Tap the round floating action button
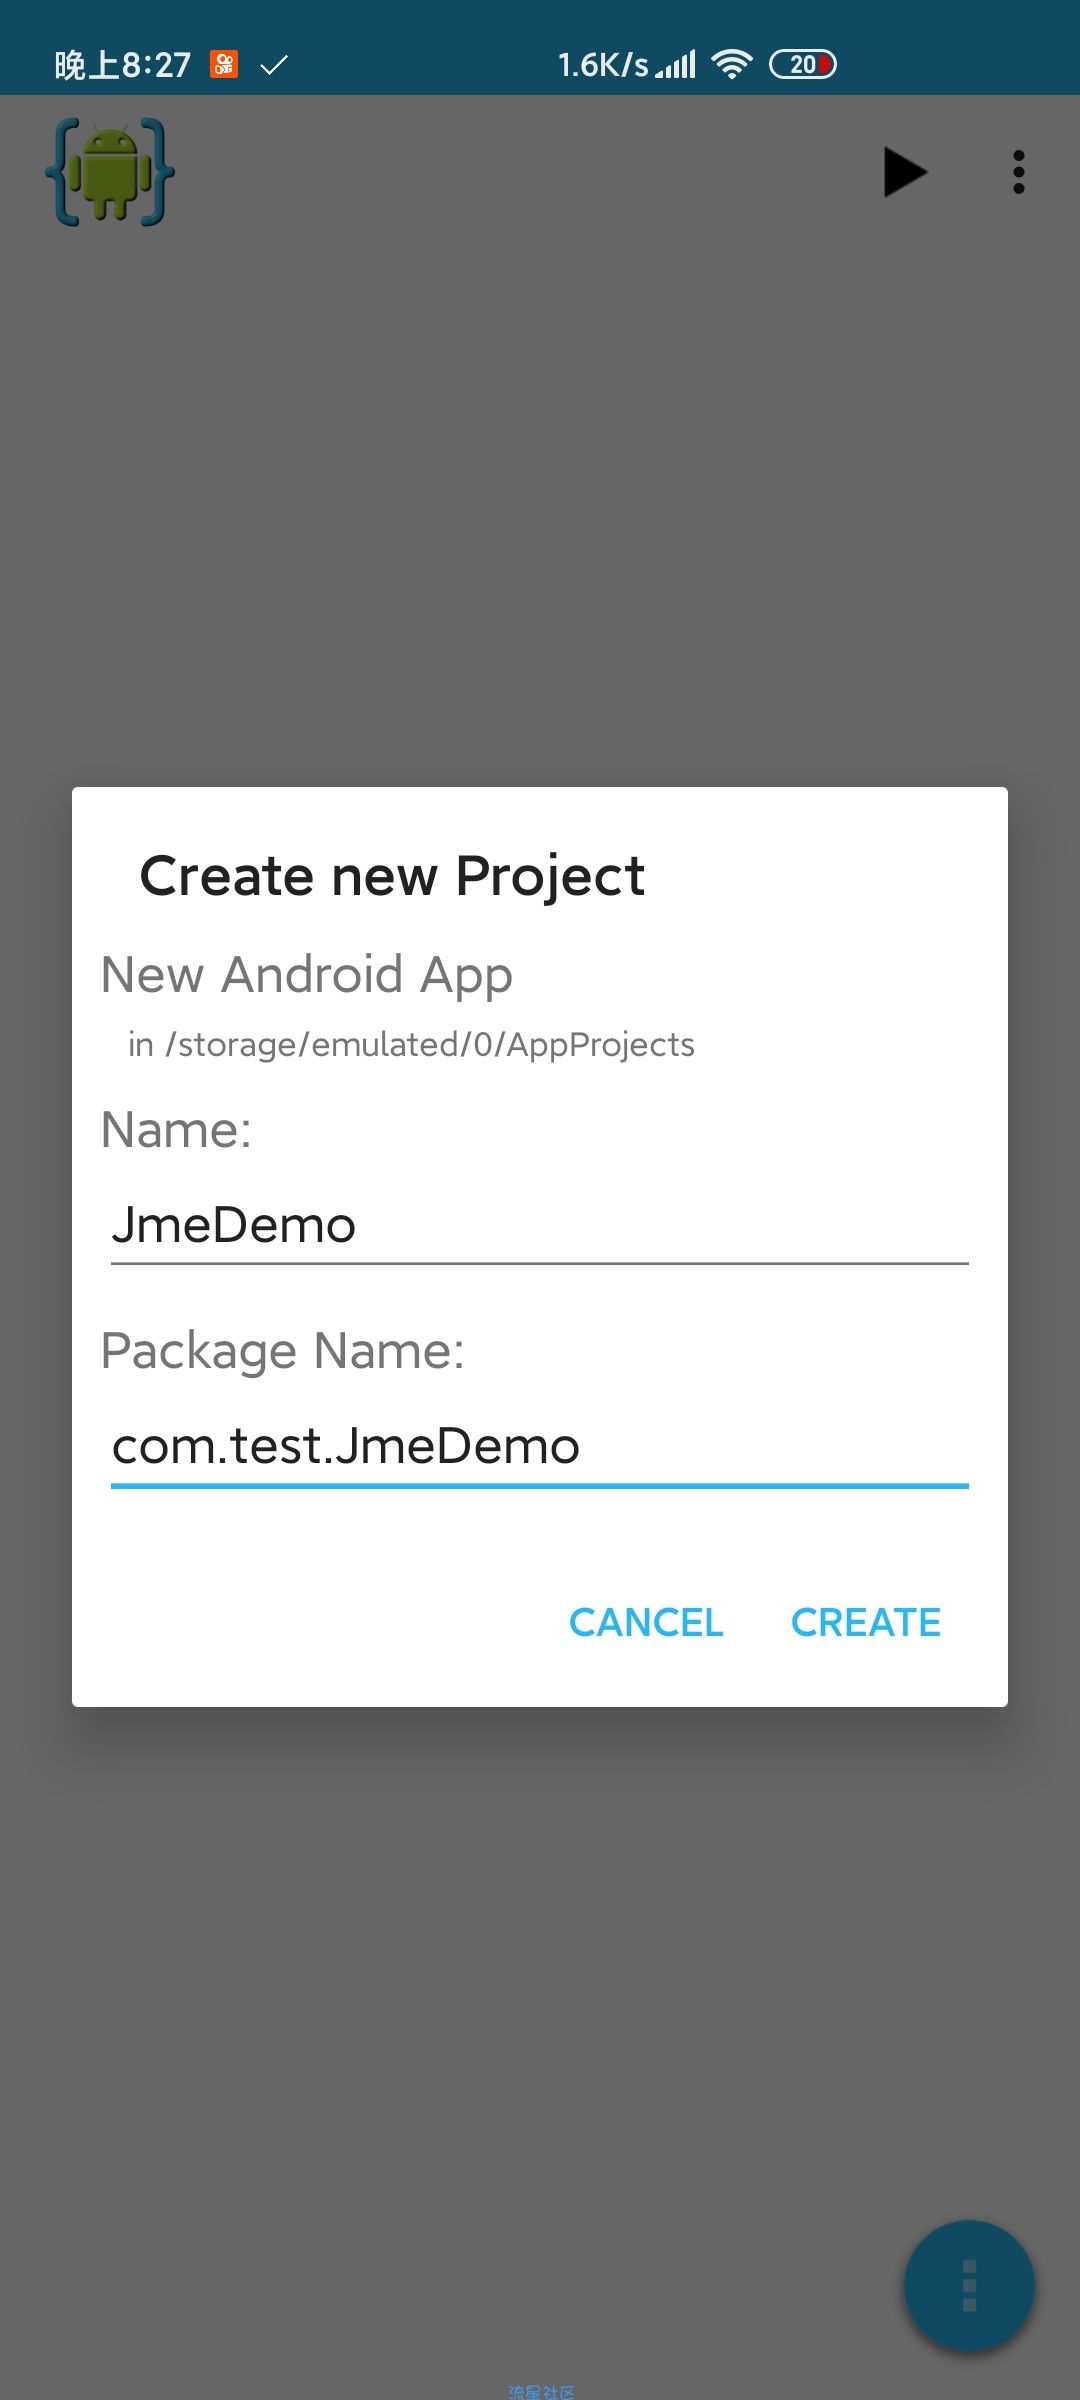This screenshot has width=1080, height=2400. point(968,2285)
